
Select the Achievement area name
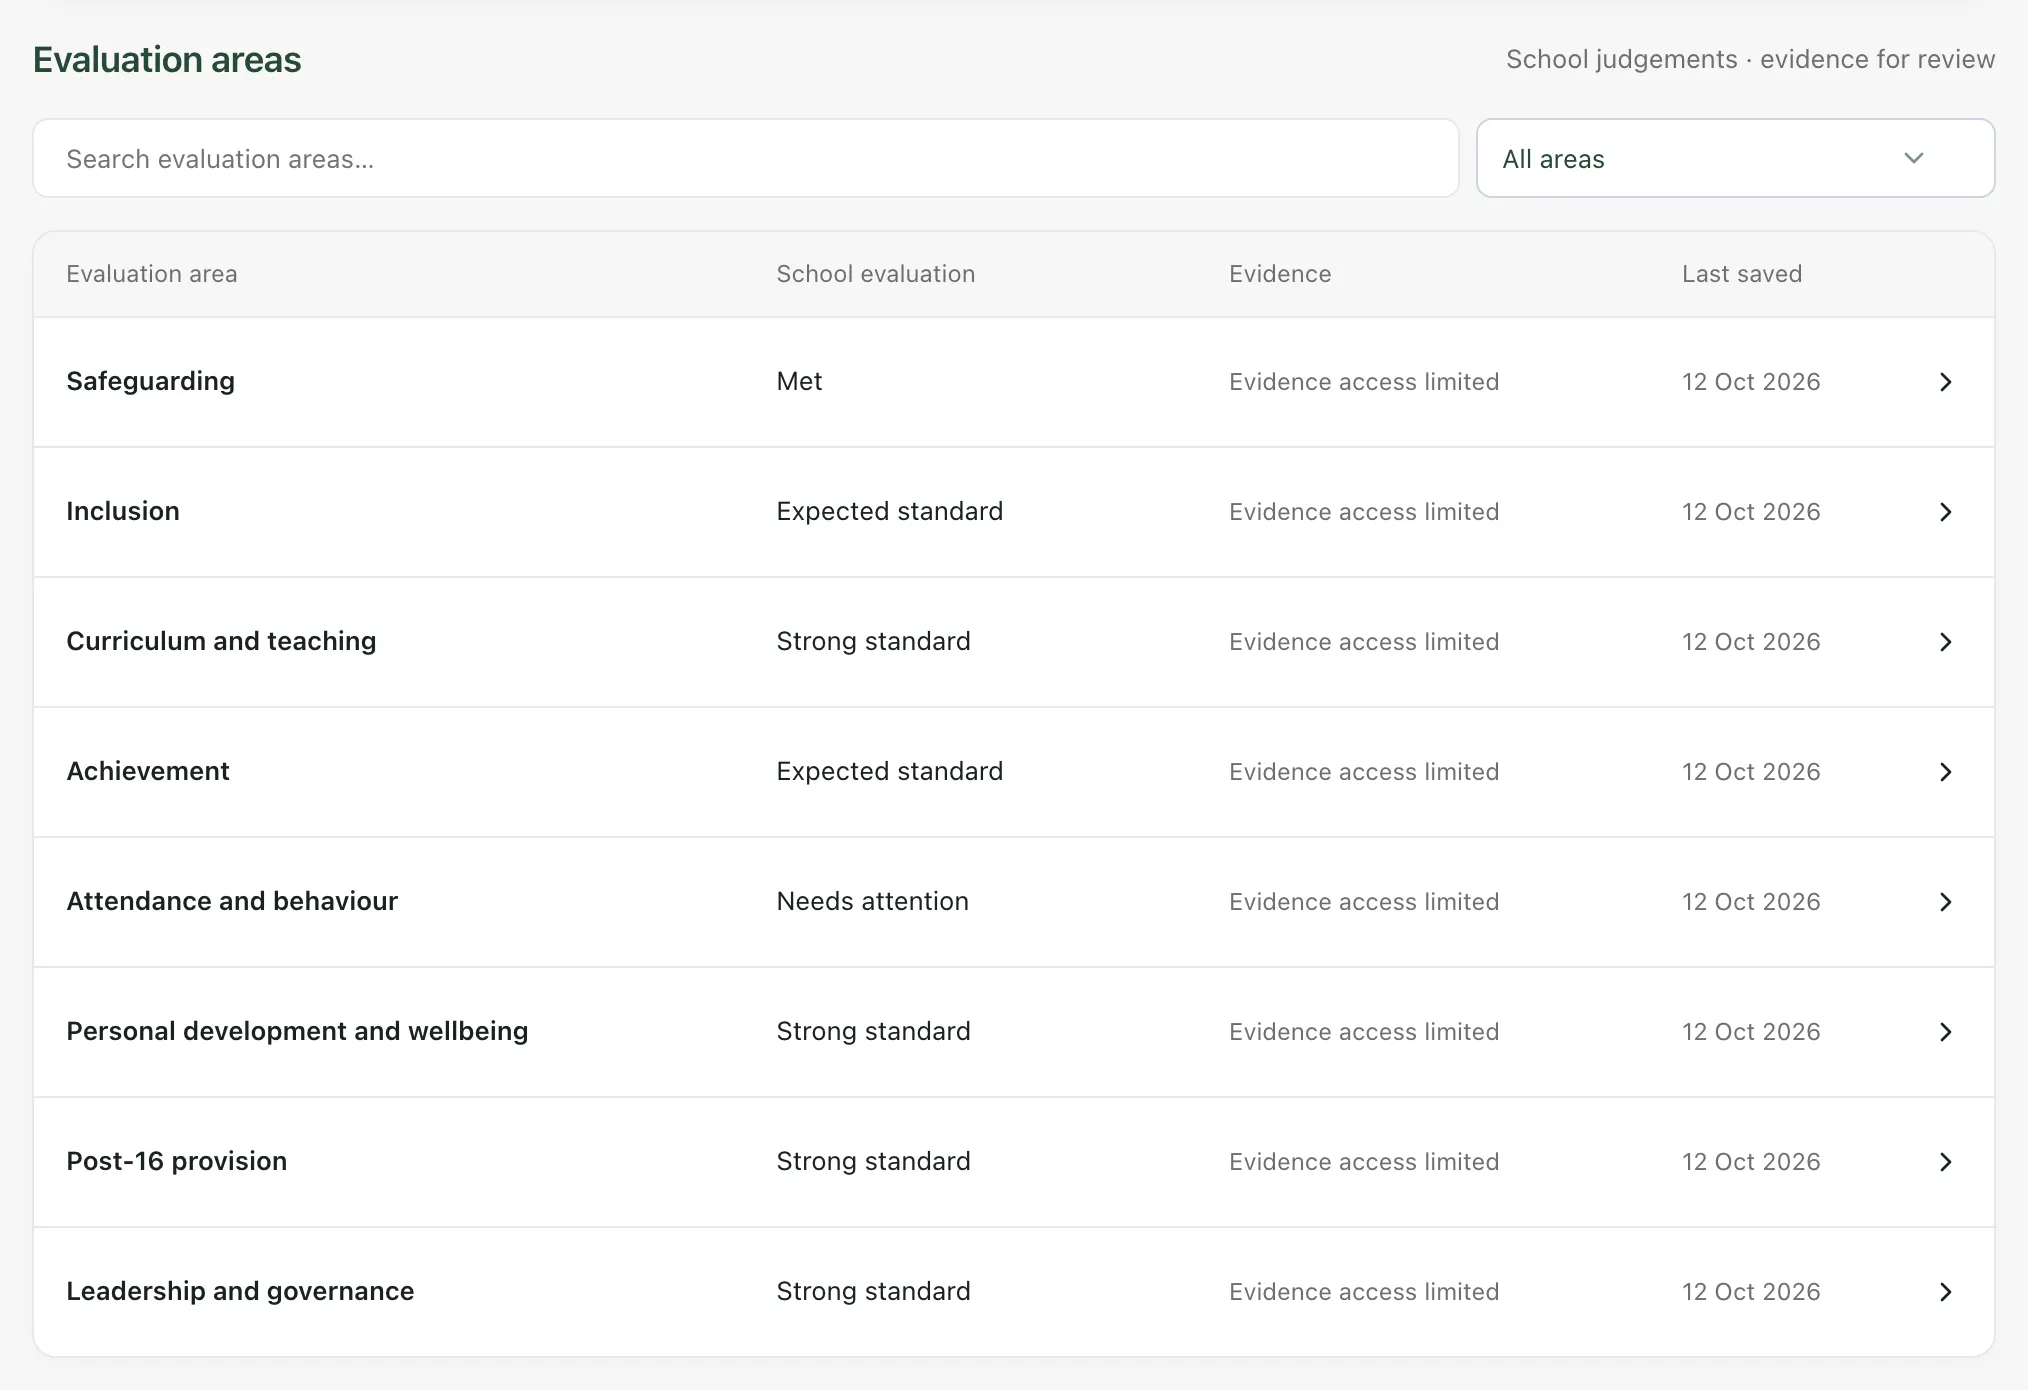coord(148,771)
